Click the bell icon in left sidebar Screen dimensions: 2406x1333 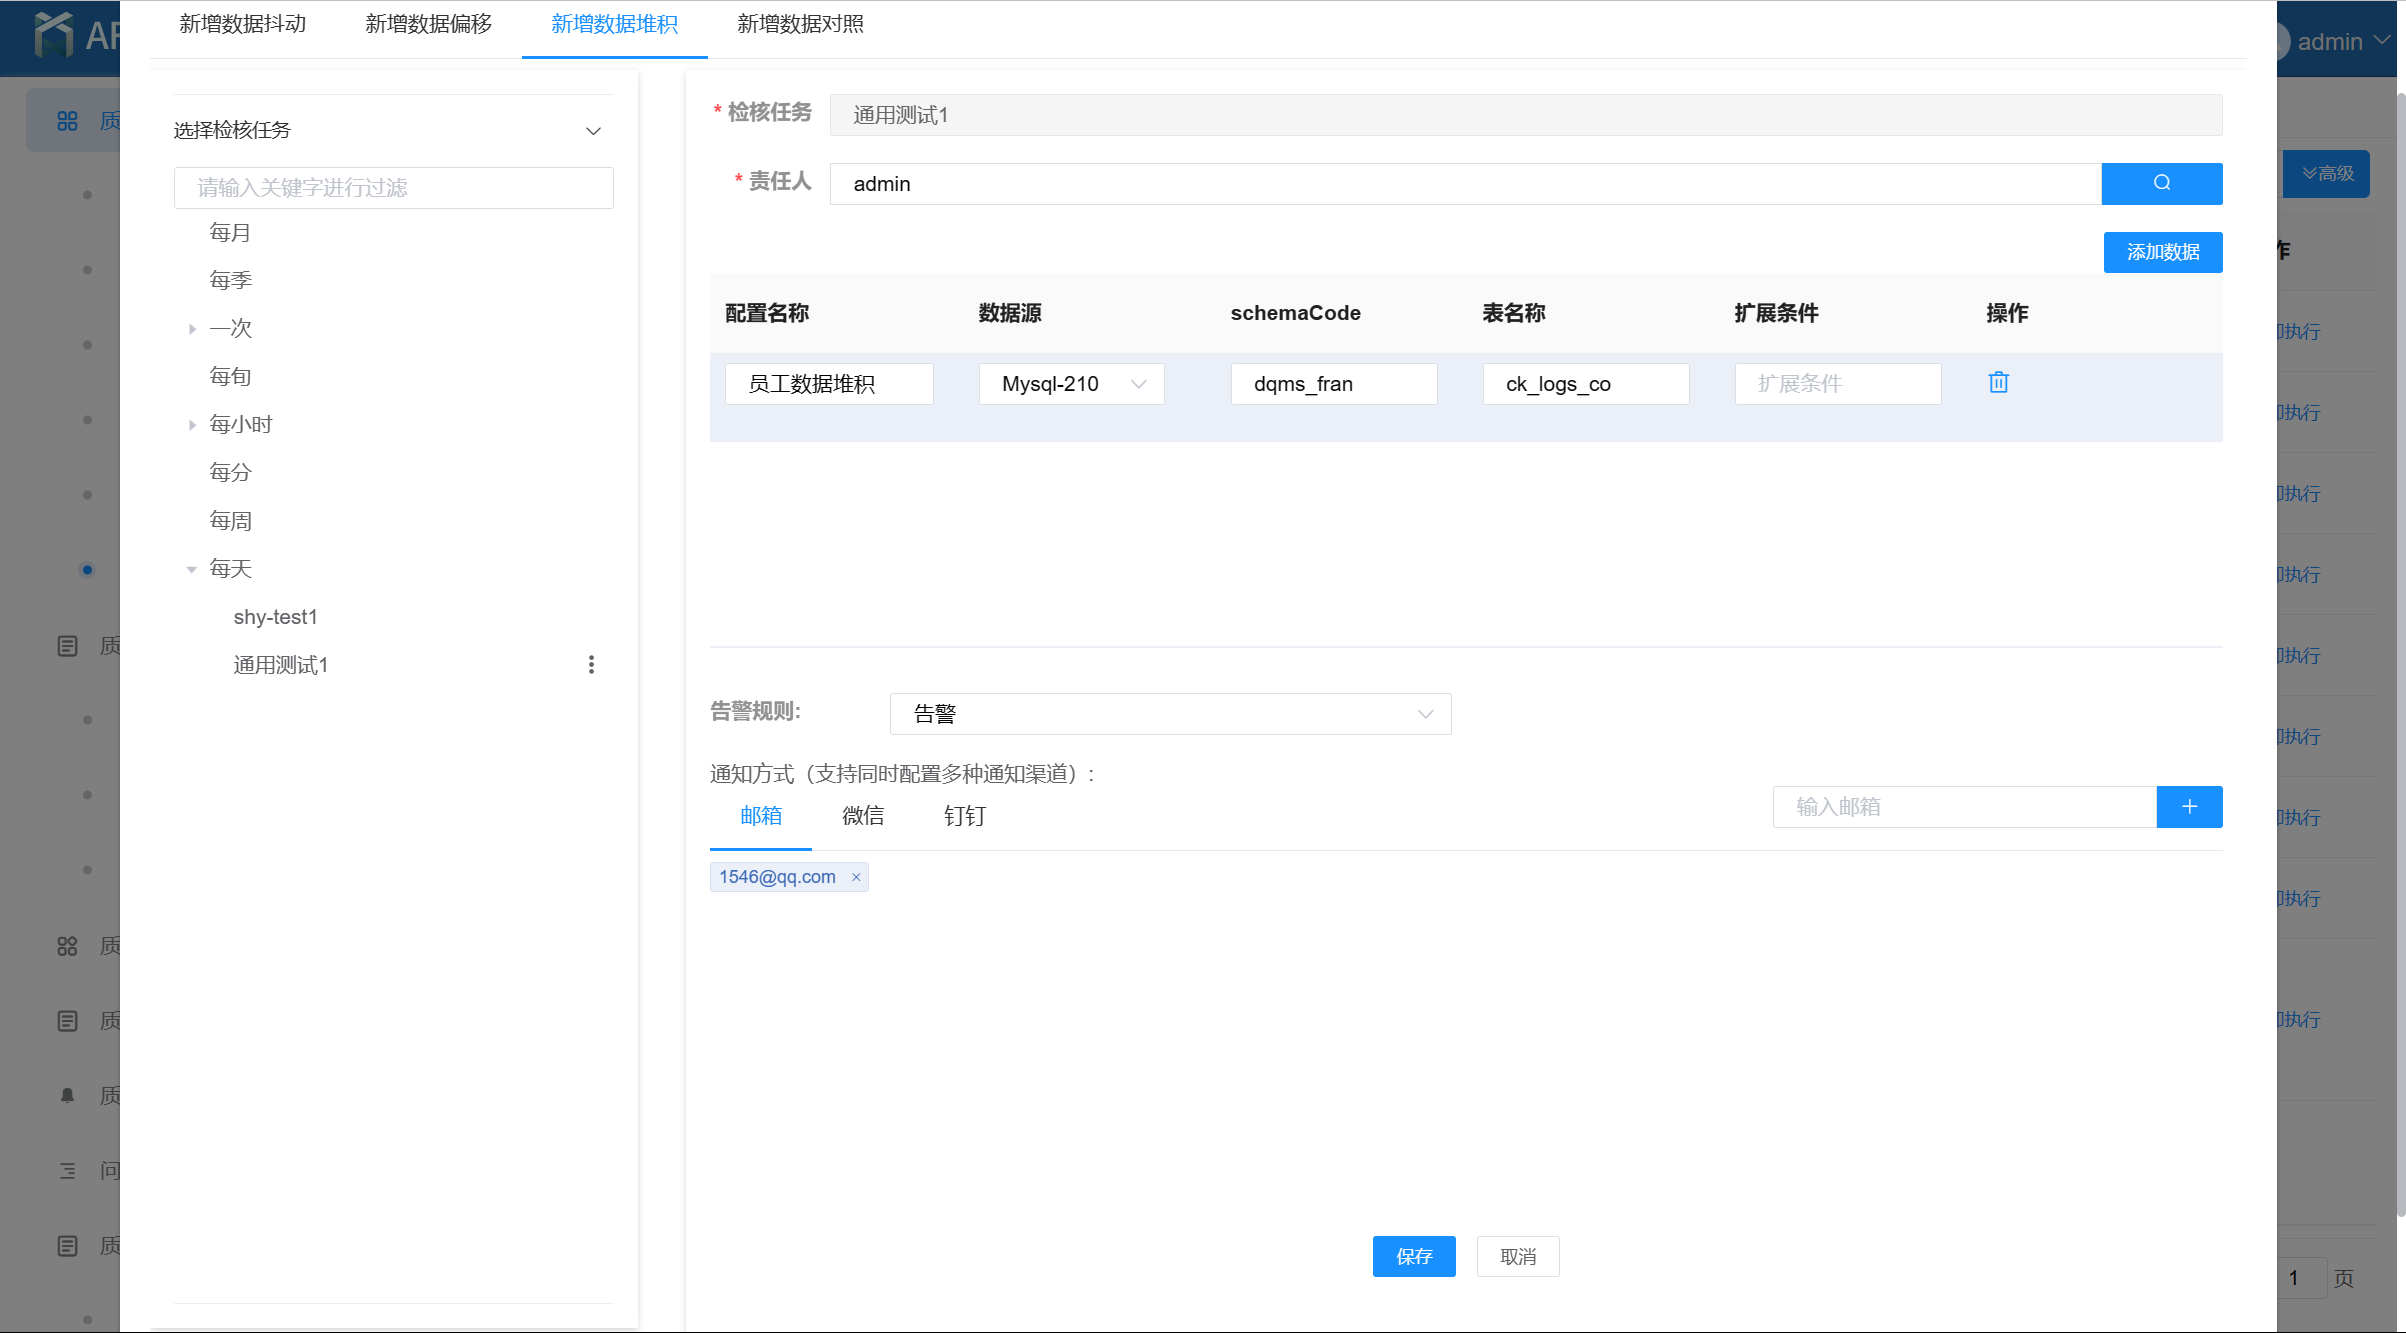click(67, 1095)
